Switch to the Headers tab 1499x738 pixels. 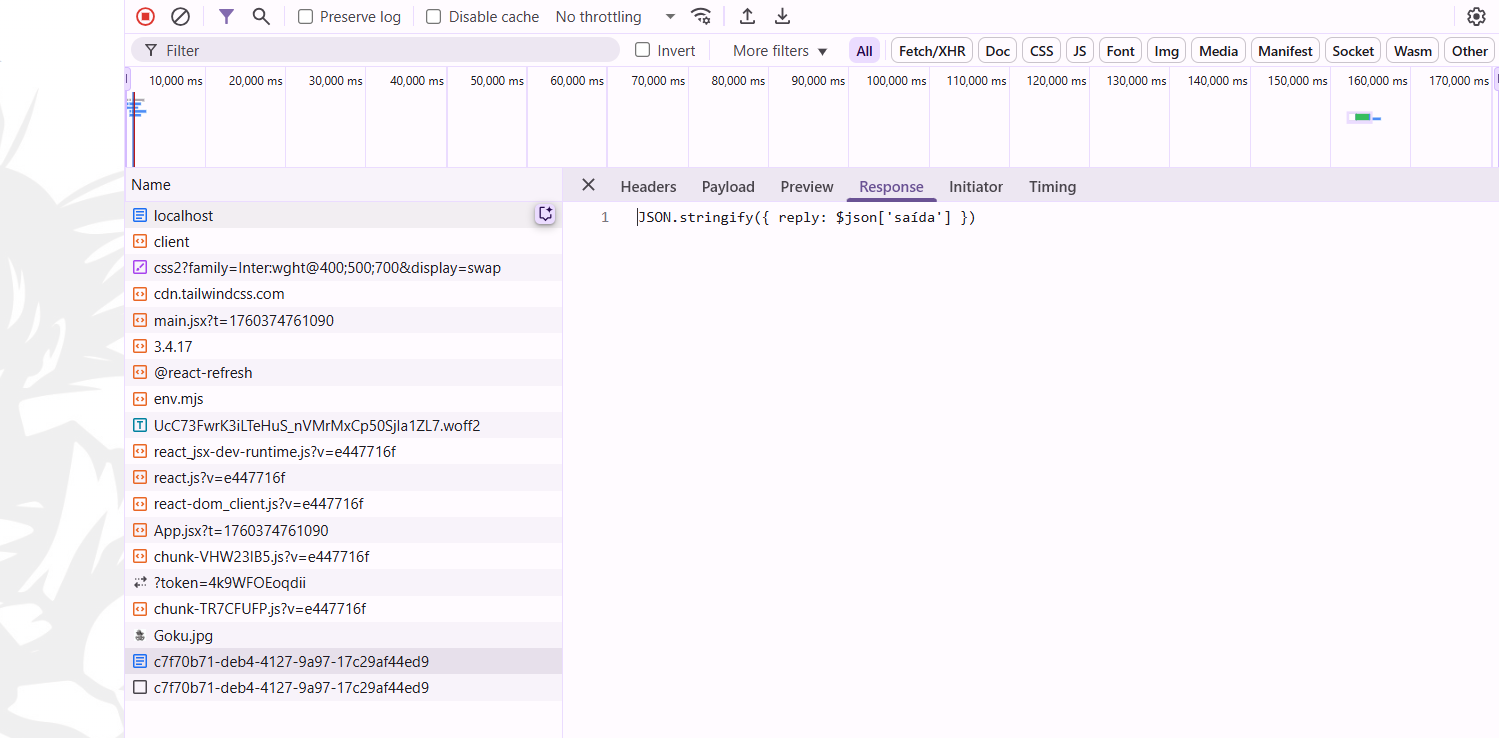(648, 187)
